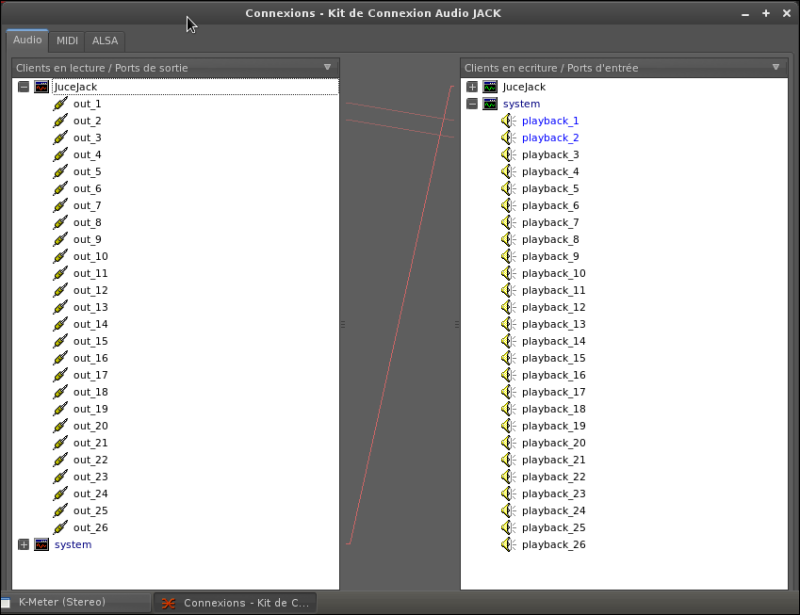Click the system client icon in input list
The image size is (800, 615).
(x=490, y=104)
